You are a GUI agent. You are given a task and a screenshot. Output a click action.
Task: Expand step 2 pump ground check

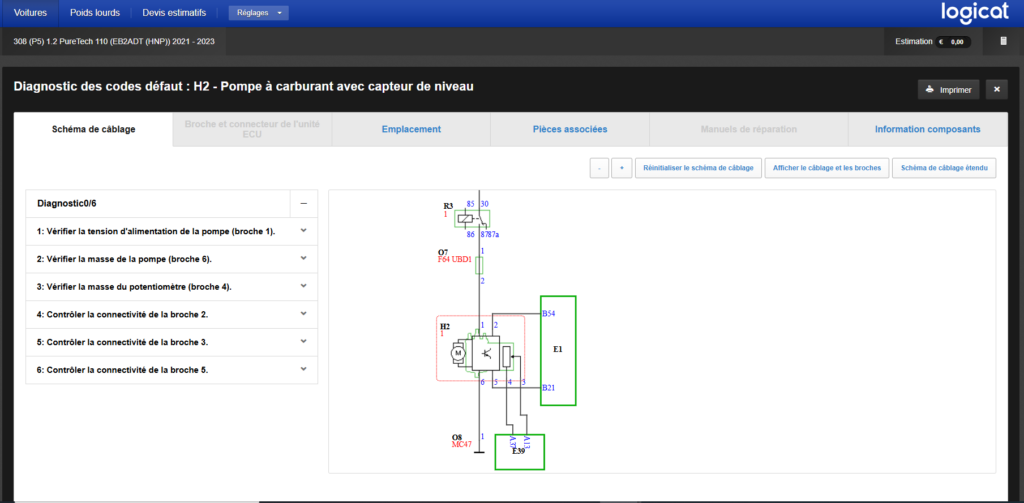(172, 259)
